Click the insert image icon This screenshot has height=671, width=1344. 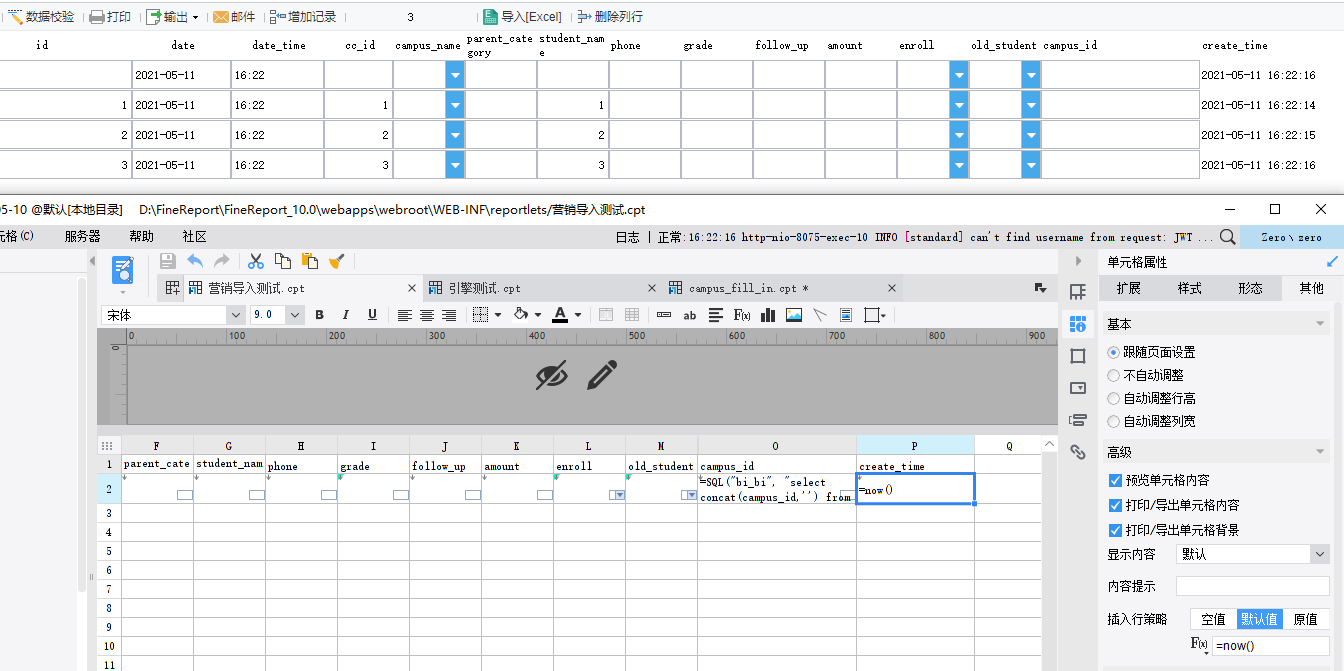(794, 314)
